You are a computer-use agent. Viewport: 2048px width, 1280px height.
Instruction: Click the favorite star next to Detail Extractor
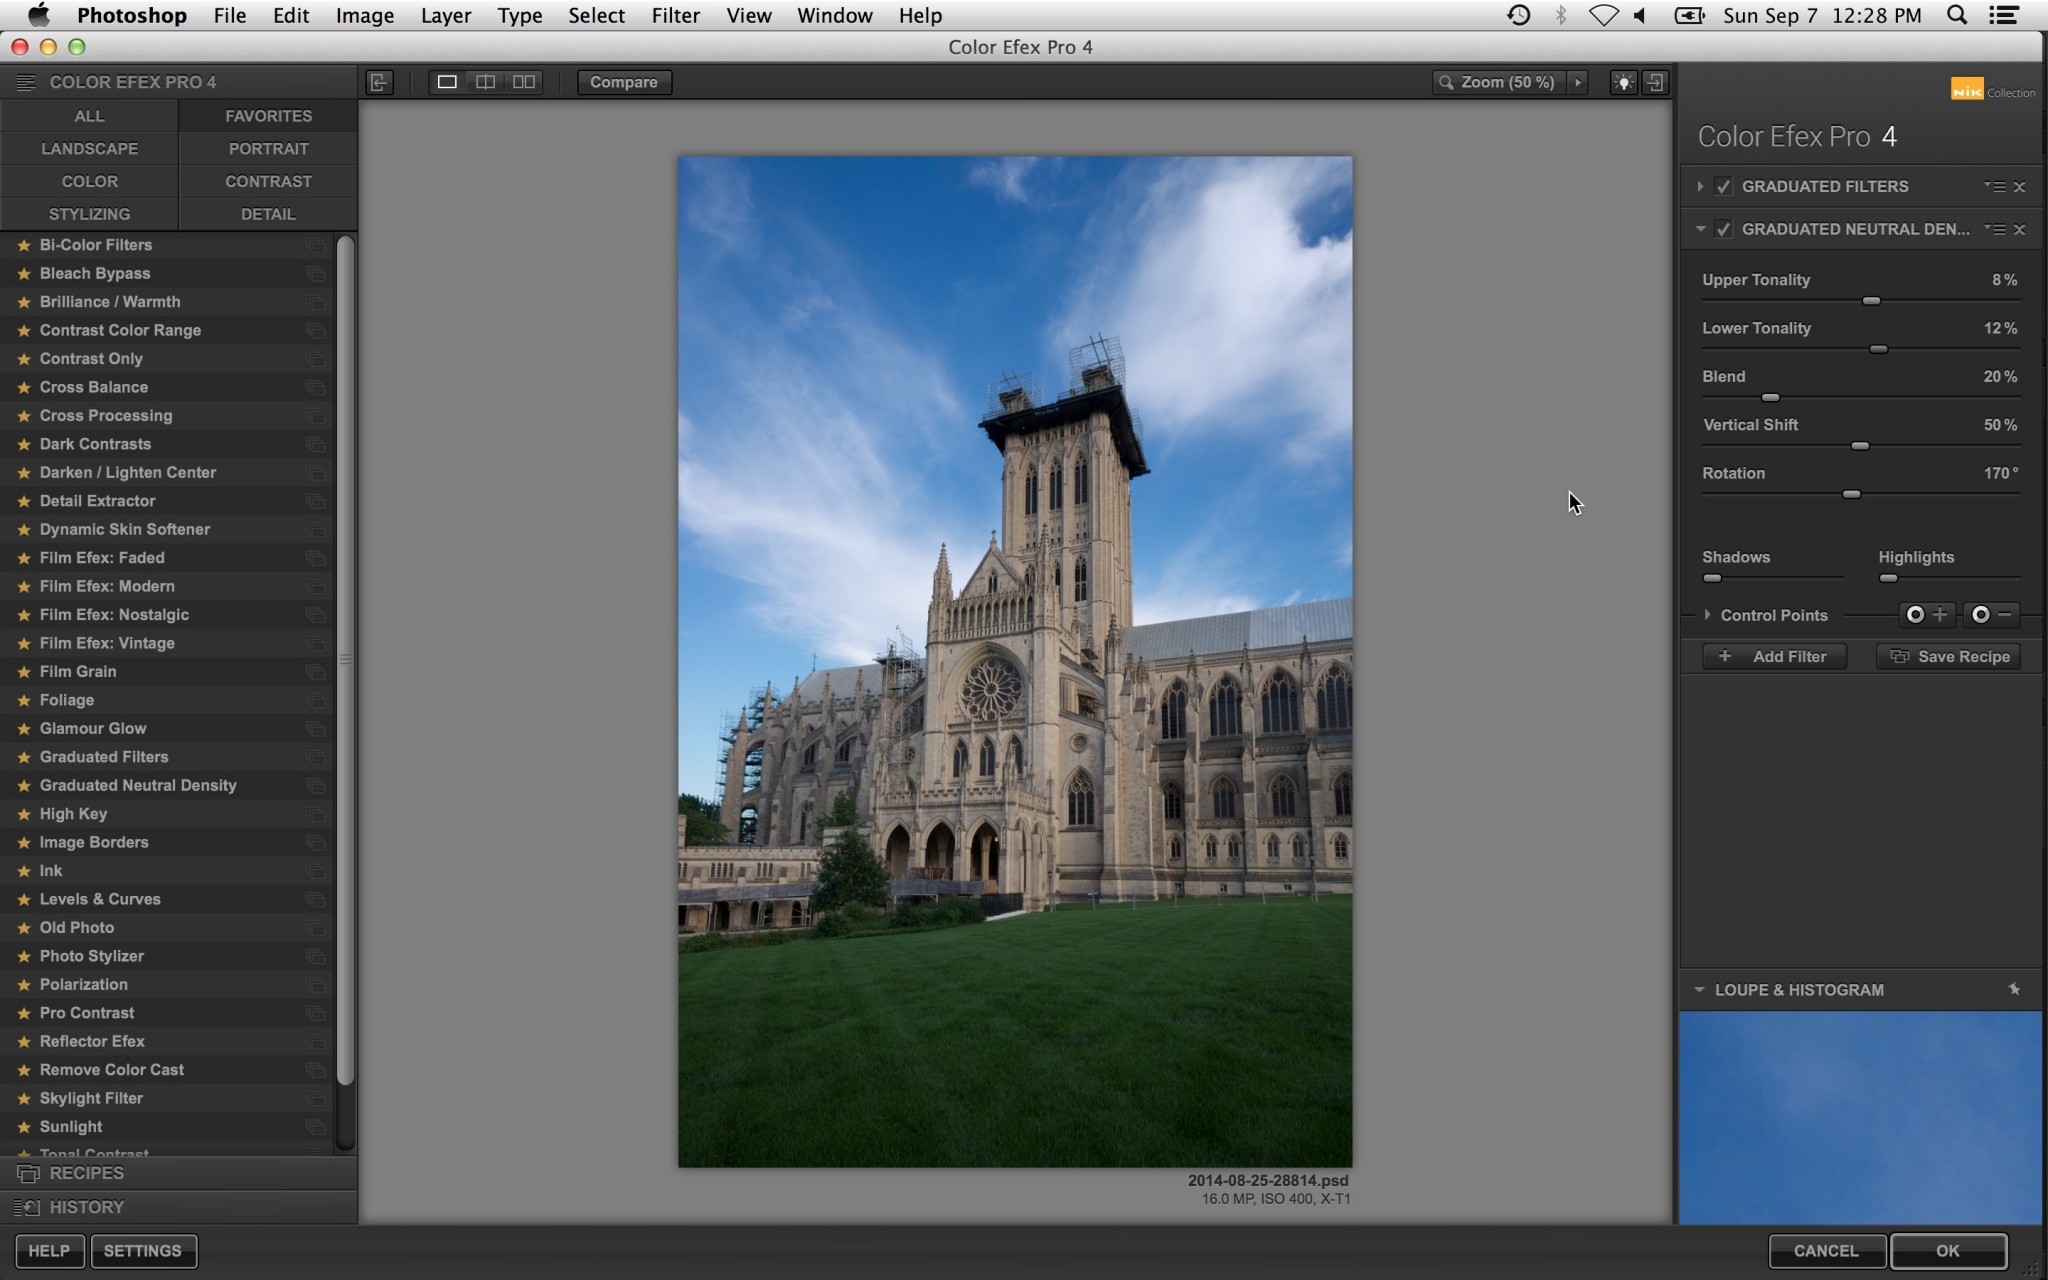tap(24, 501)
